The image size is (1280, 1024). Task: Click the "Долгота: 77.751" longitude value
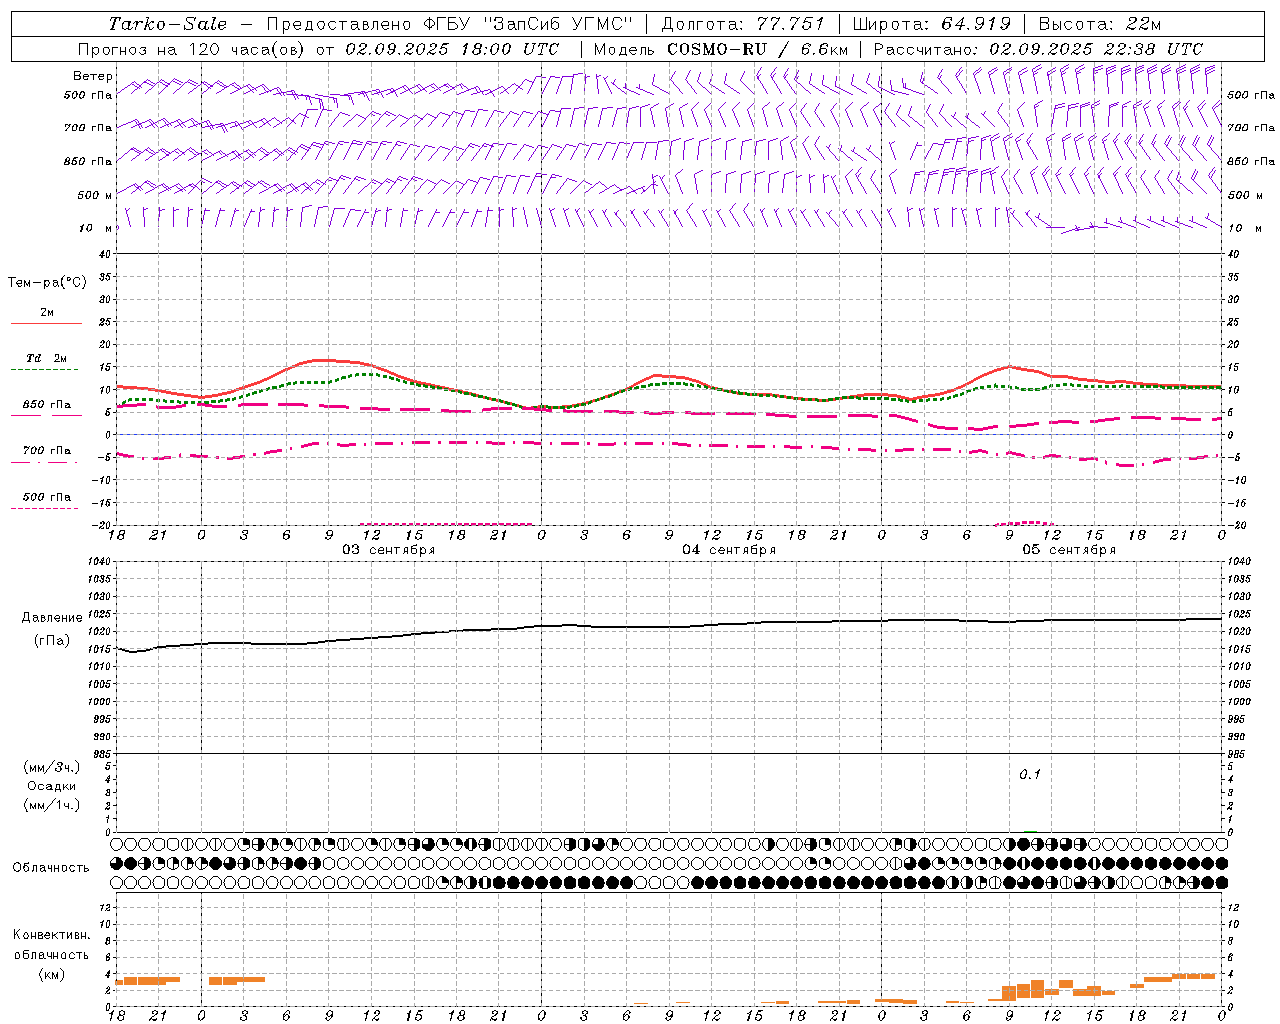click(x=743, y=24)
